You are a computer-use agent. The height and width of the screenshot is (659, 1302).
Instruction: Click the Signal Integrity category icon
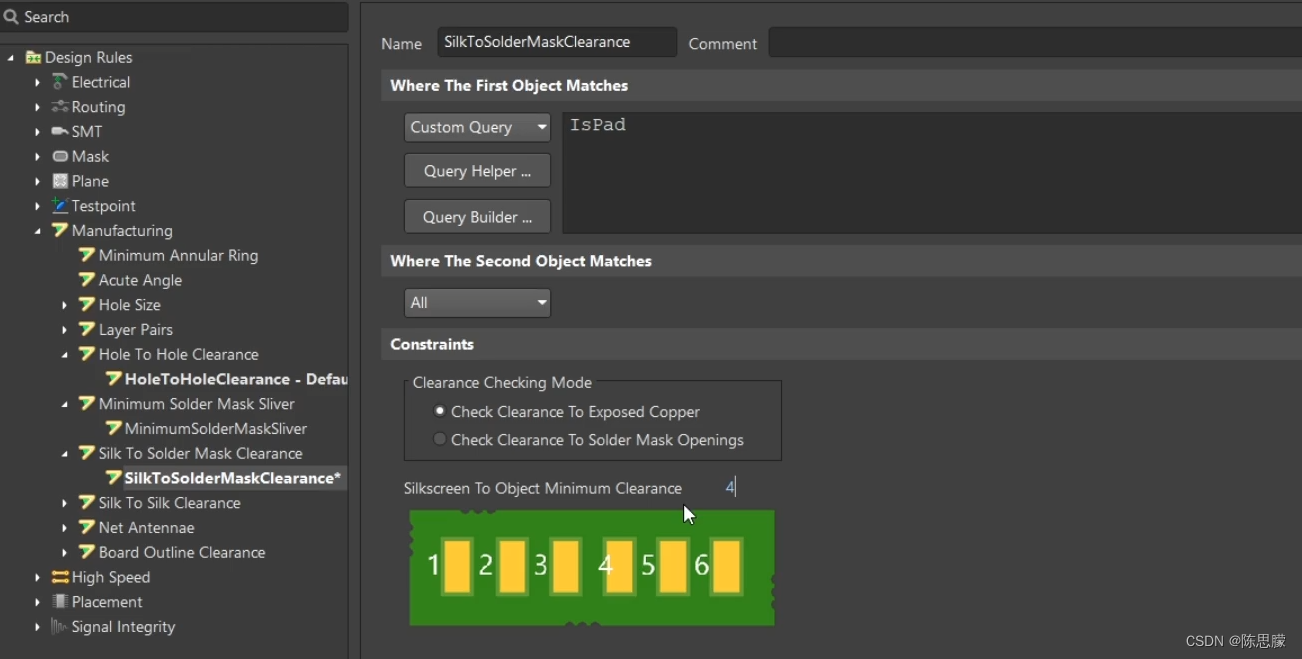[60, 627]
